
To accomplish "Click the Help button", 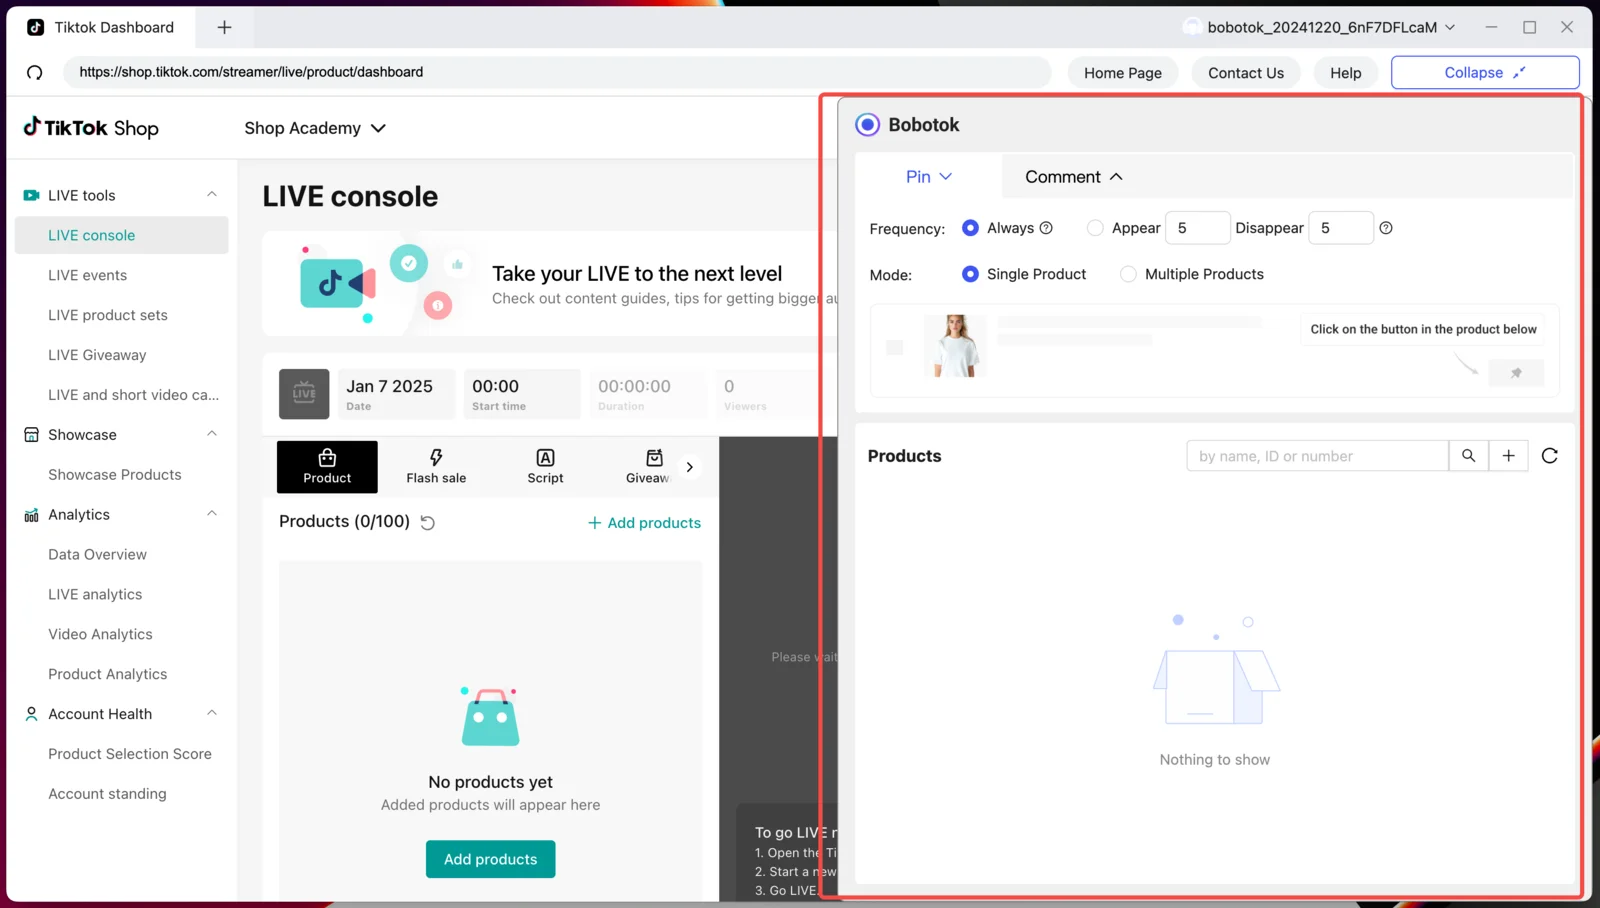I will pyautogui.click(x=1346, y=73).
